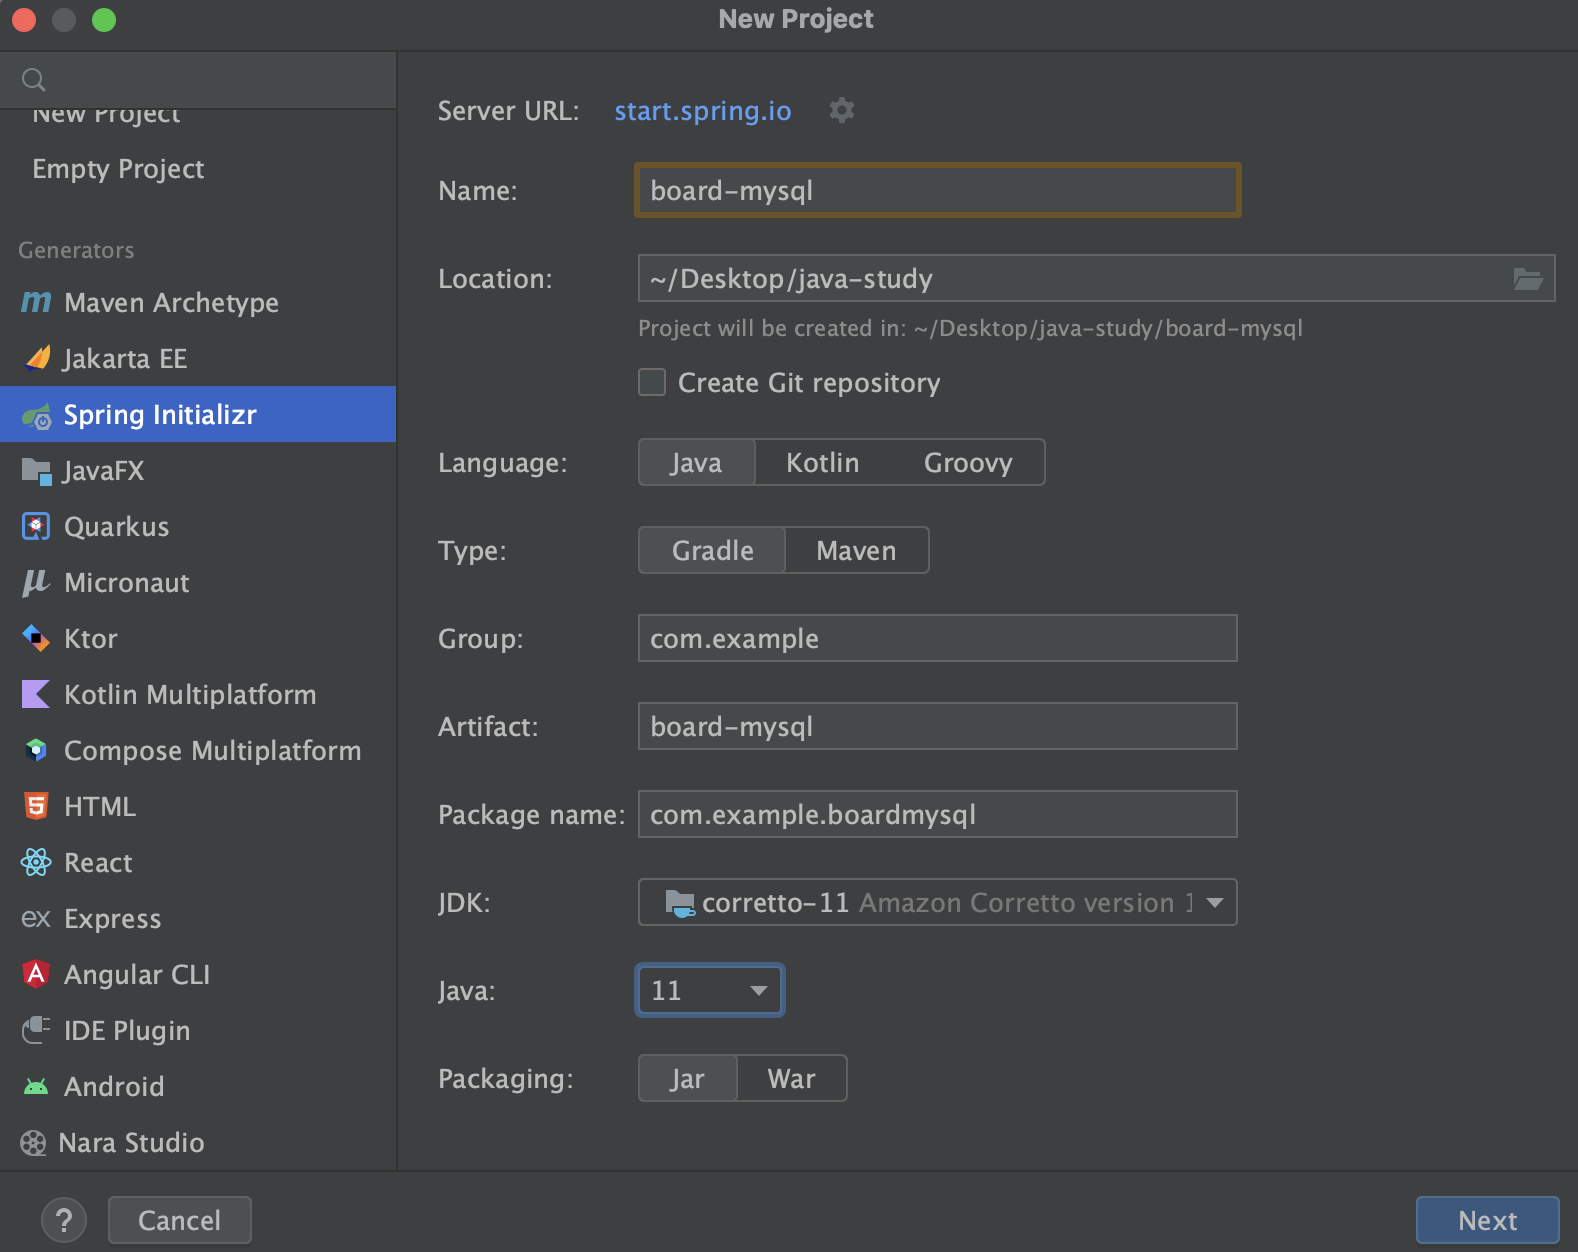This screenshot has height=1252, width=1578.
Task: Click the search magnifier icon
Action: point(34,80)
